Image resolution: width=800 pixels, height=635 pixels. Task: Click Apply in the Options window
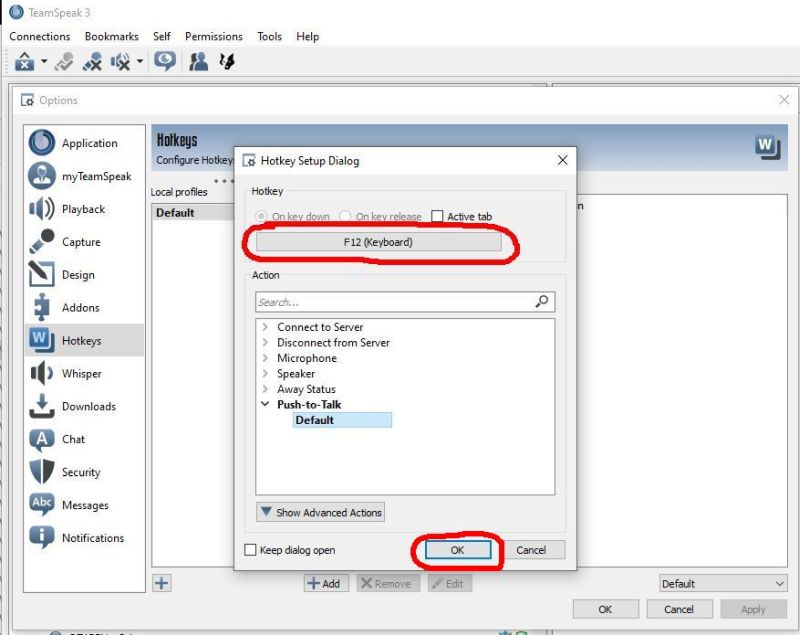click(x=754, y=609)
